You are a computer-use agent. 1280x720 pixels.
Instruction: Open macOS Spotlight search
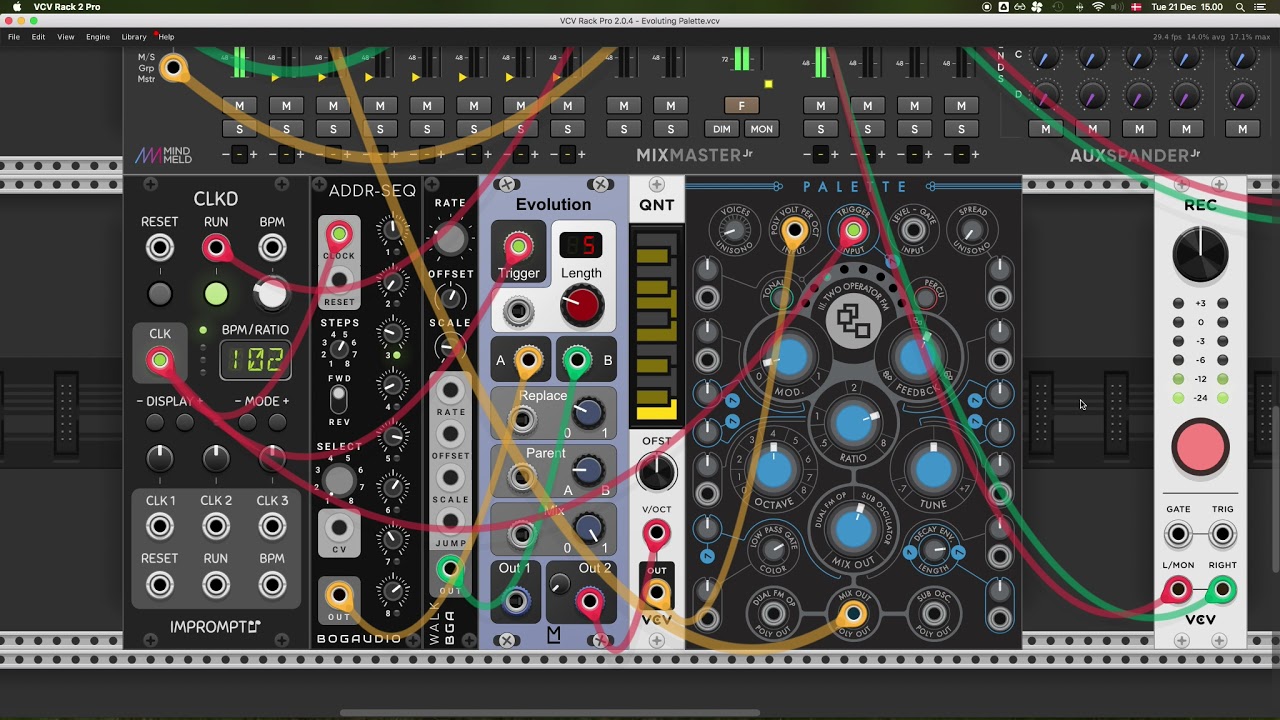pos(1240,7)
